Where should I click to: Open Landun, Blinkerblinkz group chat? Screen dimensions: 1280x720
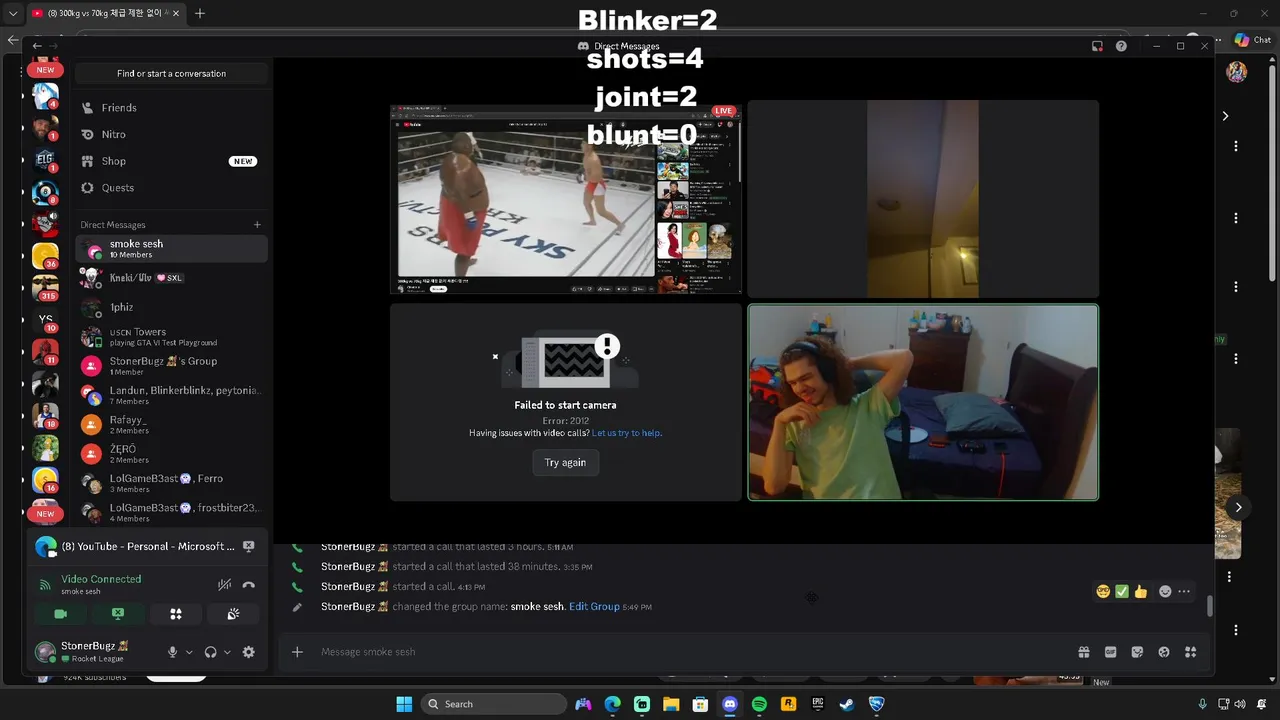(171, 395)
